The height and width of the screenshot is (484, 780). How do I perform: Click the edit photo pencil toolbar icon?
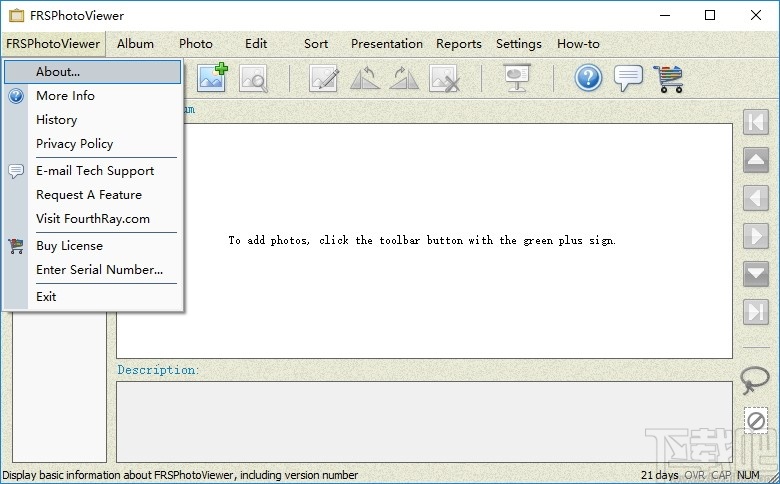coord(324,79)
